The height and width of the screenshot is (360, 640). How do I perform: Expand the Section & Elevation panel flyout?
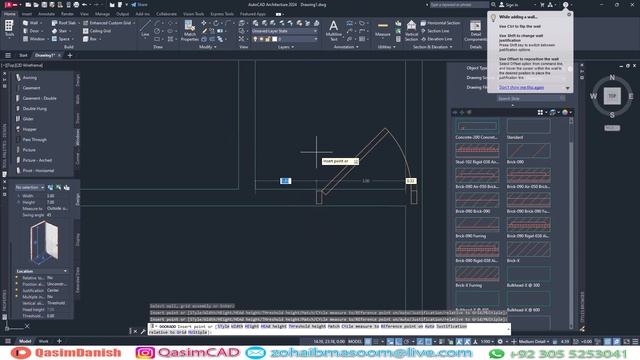point(433,47)
